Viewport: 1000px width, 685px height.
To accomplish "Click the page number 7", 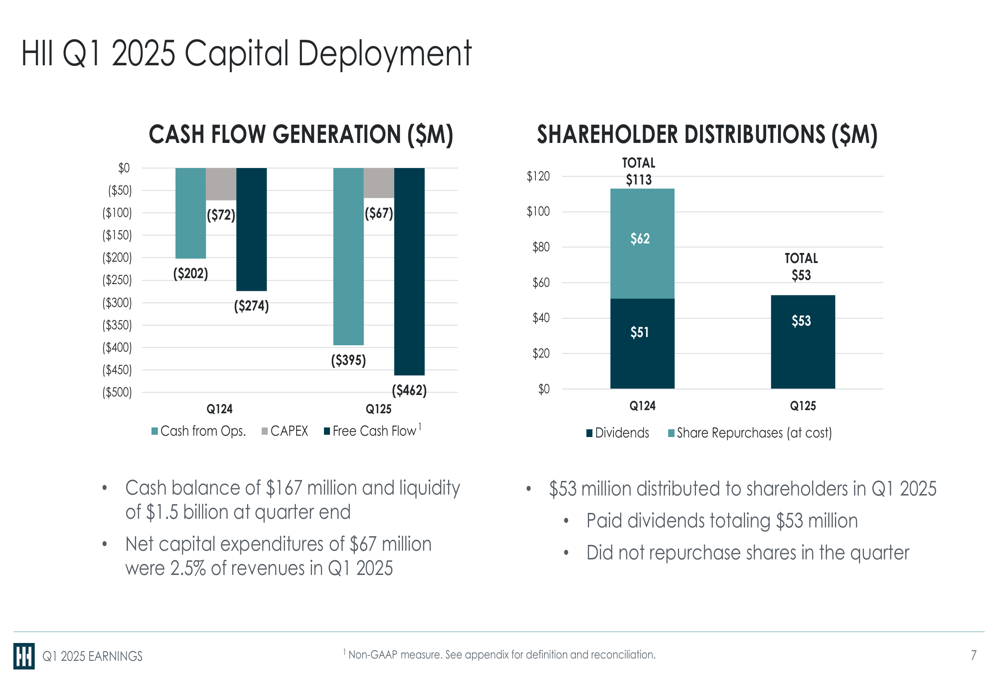I will coord(973,655).
